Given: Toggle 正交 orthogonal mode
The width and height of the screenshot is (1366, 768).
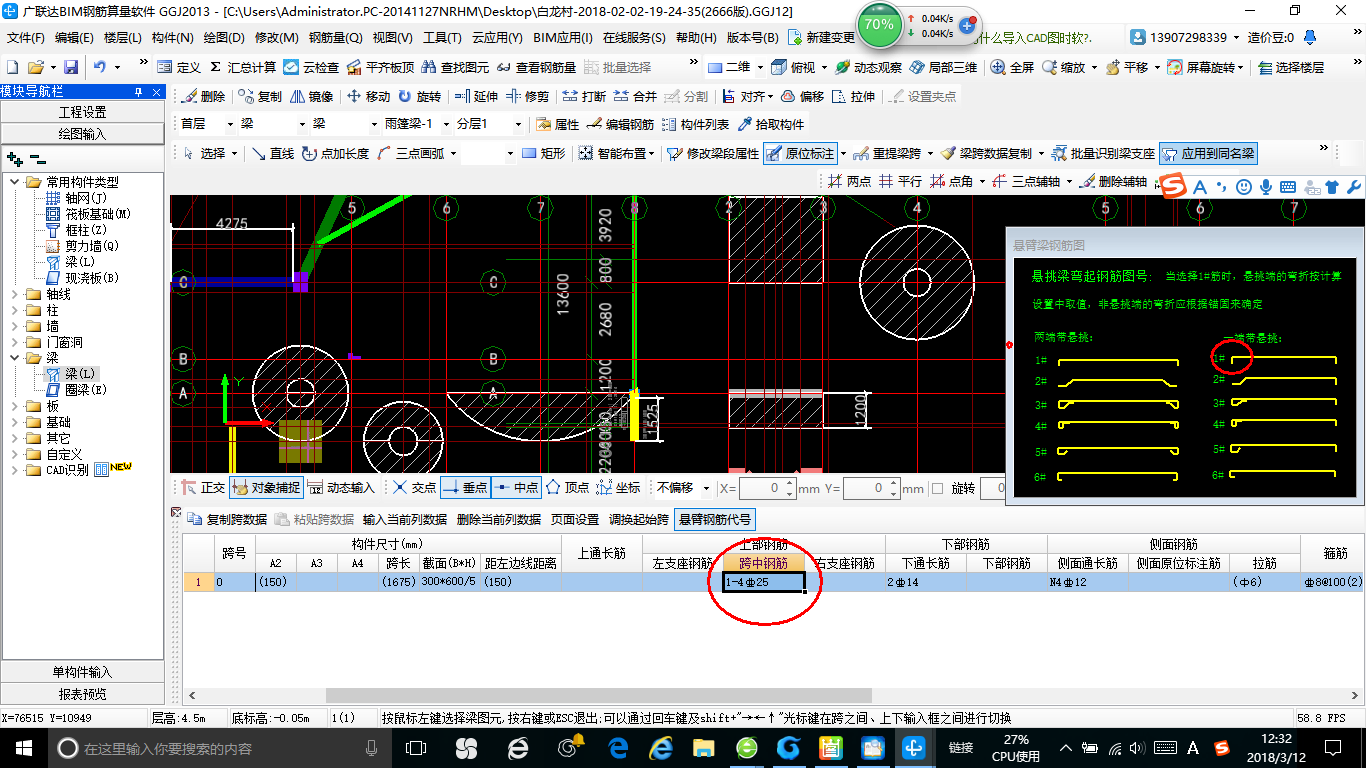Looking at the screenshot, I should tap(203, 488).
